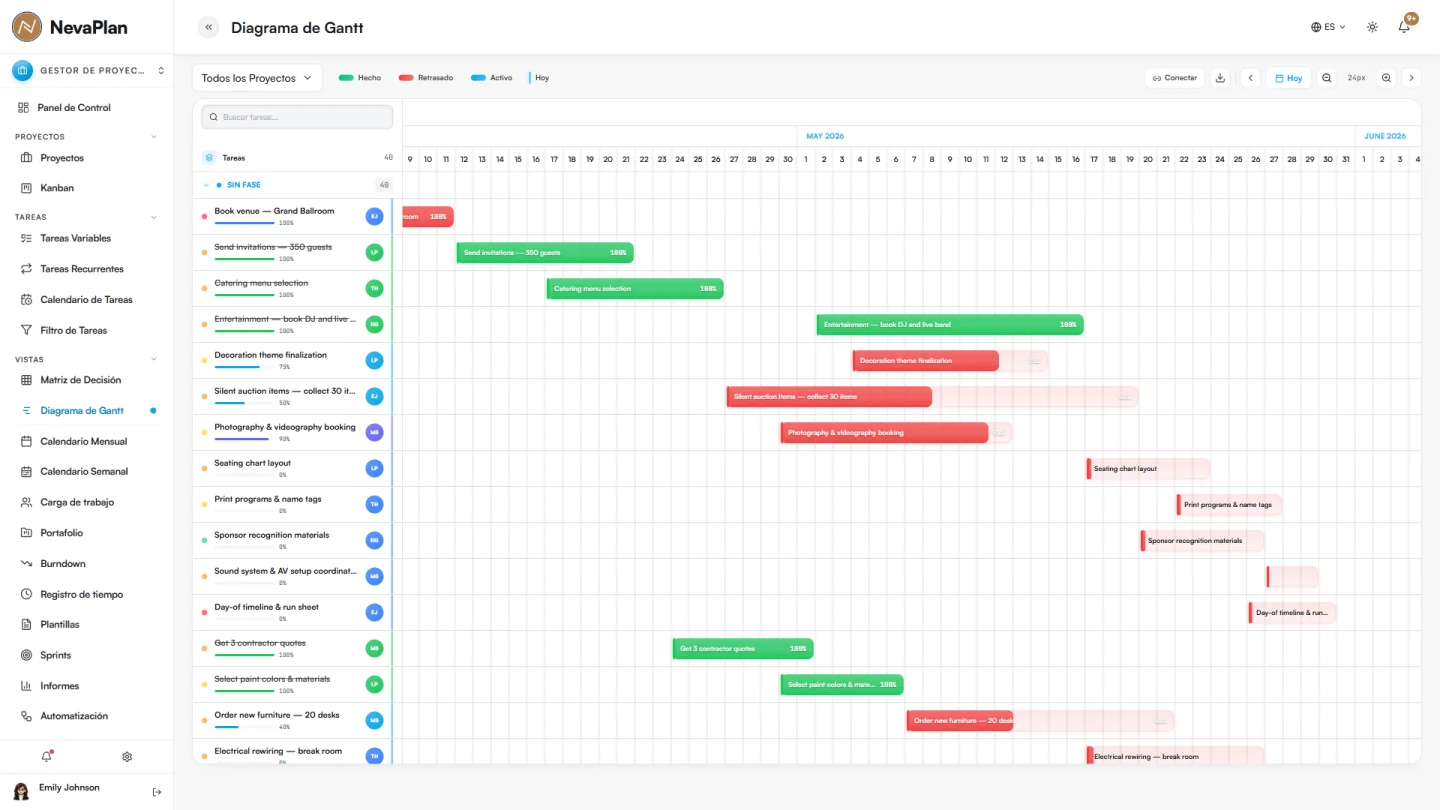Expand Todos los Proyectos dropdown
Screen dimensions: 1440x810
(258, 78)
